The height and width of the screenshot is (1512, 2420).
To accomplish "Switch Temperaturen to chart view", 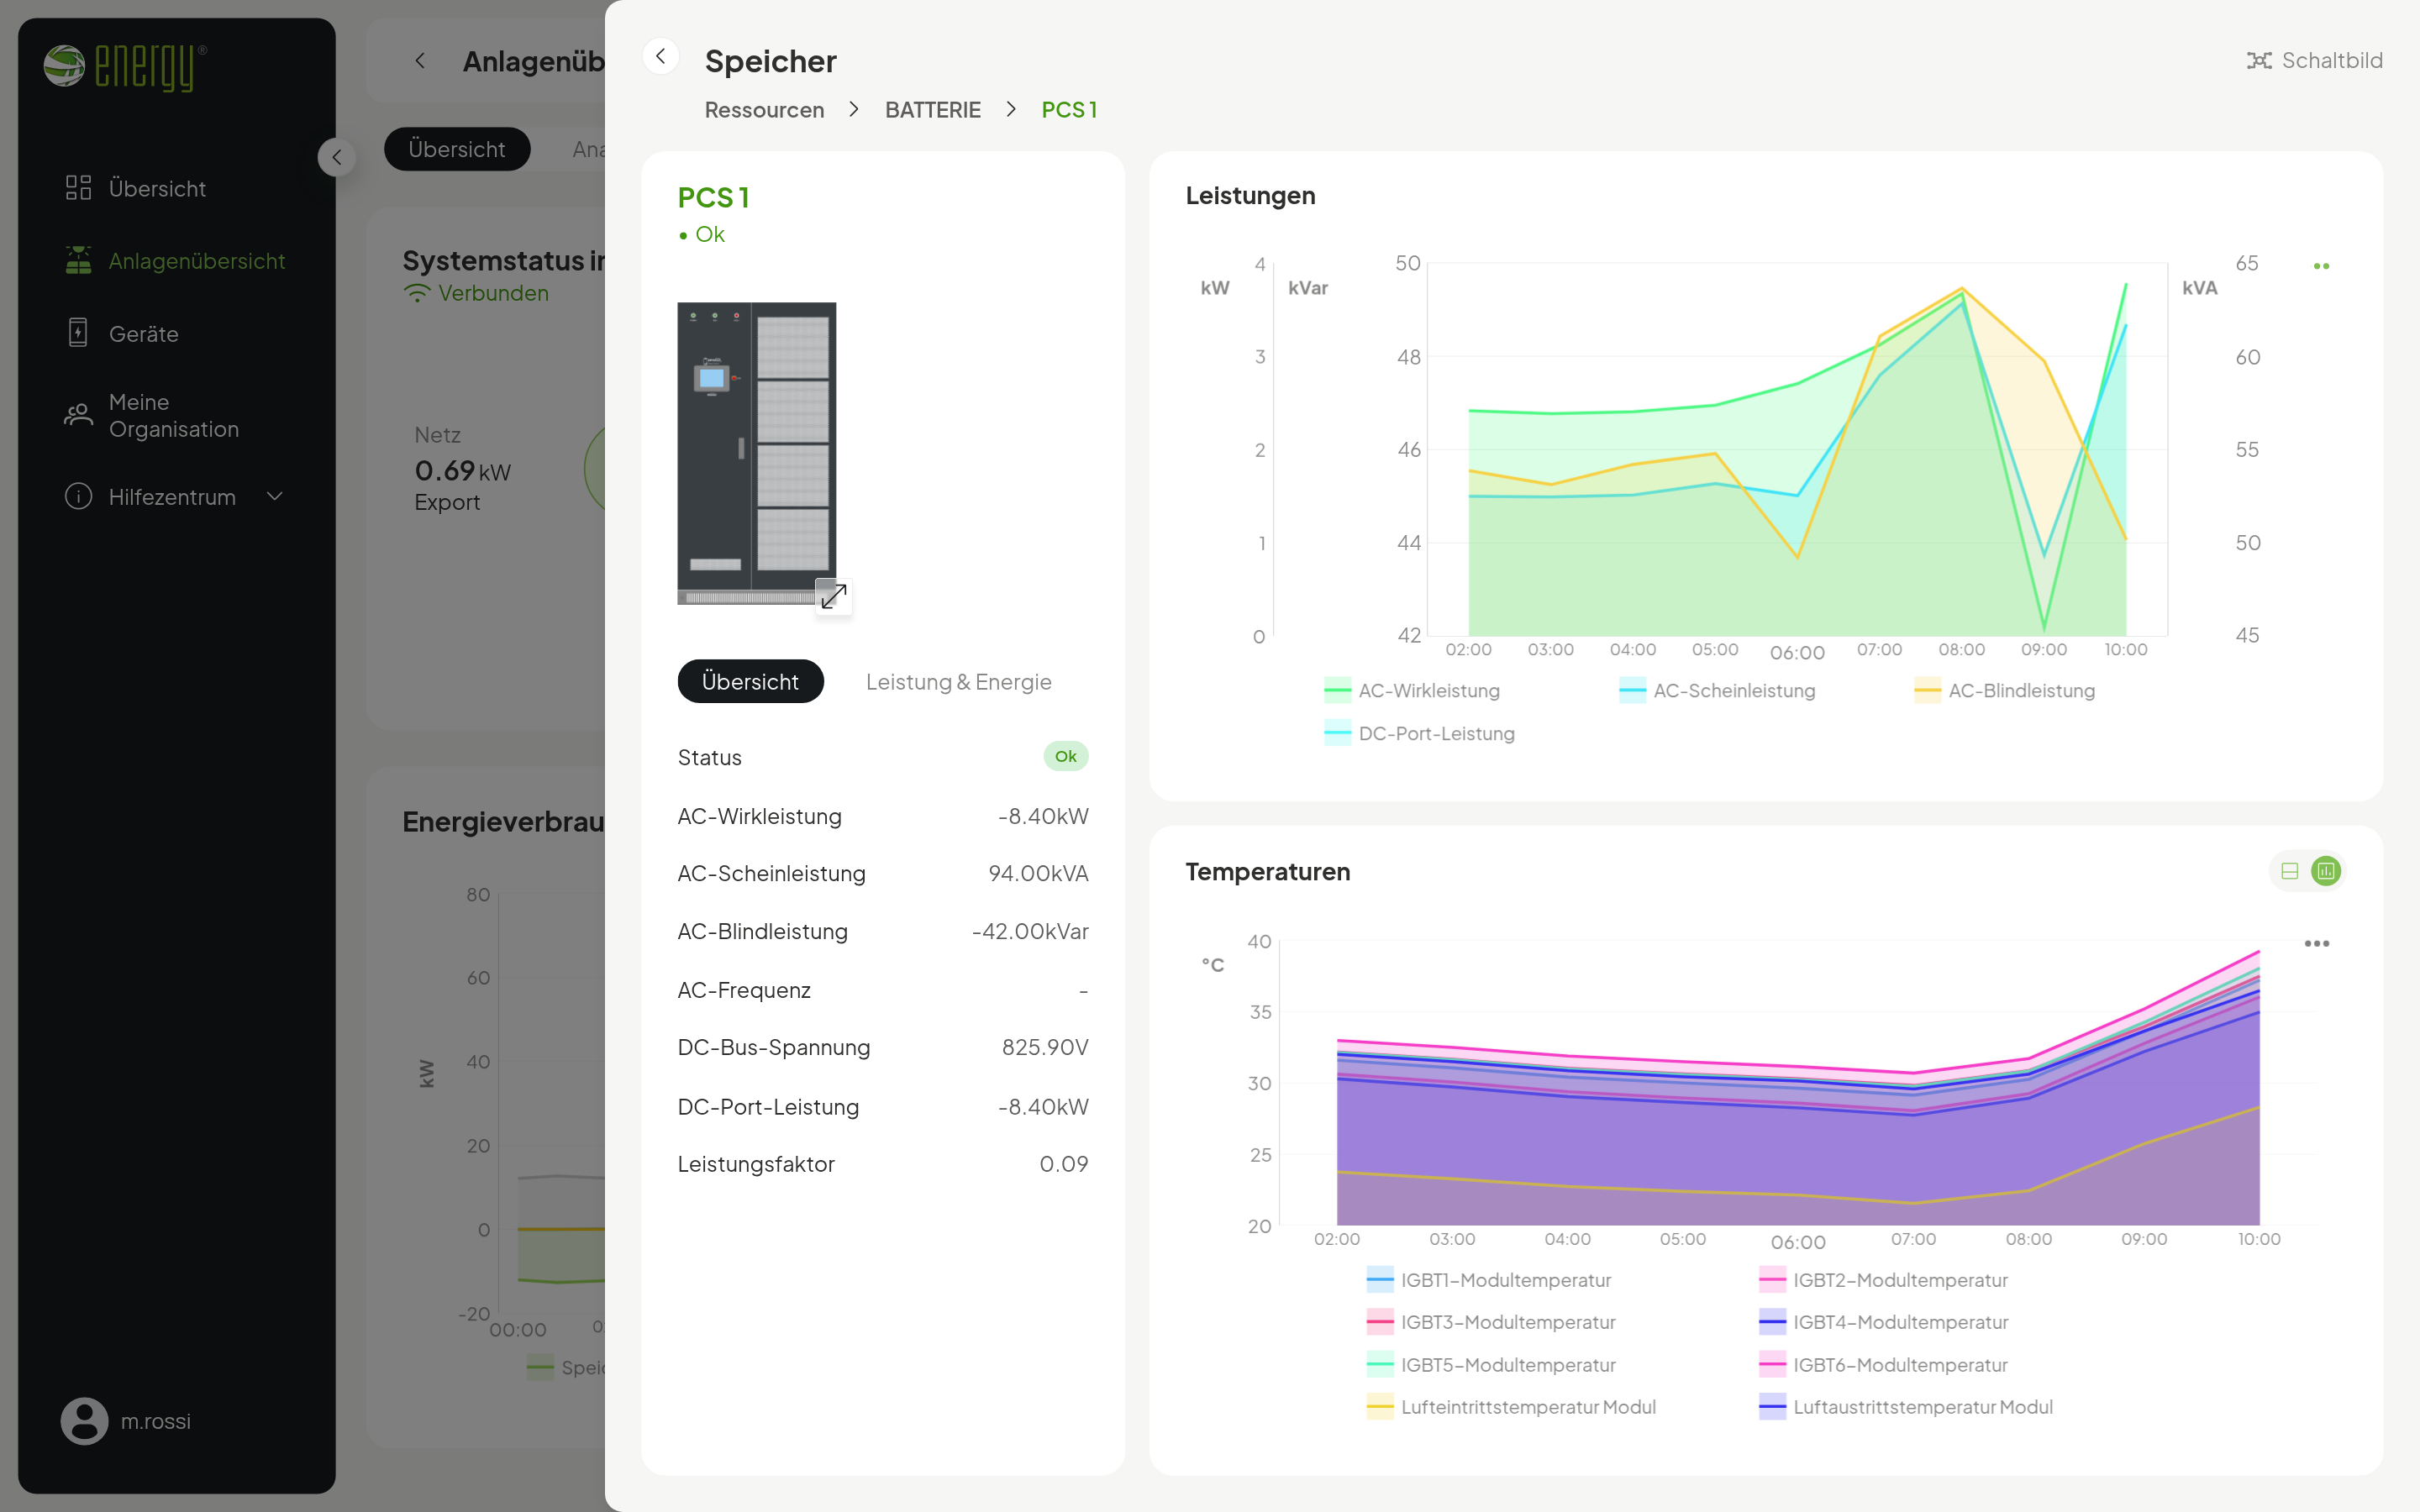I will [2325, 871].
